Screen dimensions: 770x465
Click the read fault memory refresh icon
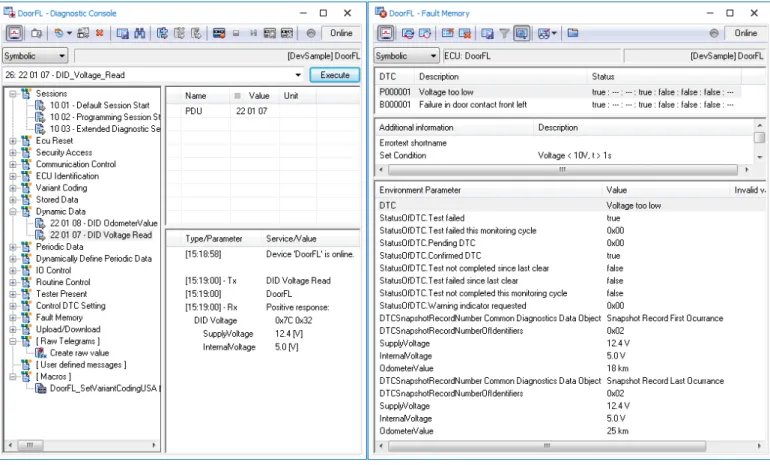[408, 33]
